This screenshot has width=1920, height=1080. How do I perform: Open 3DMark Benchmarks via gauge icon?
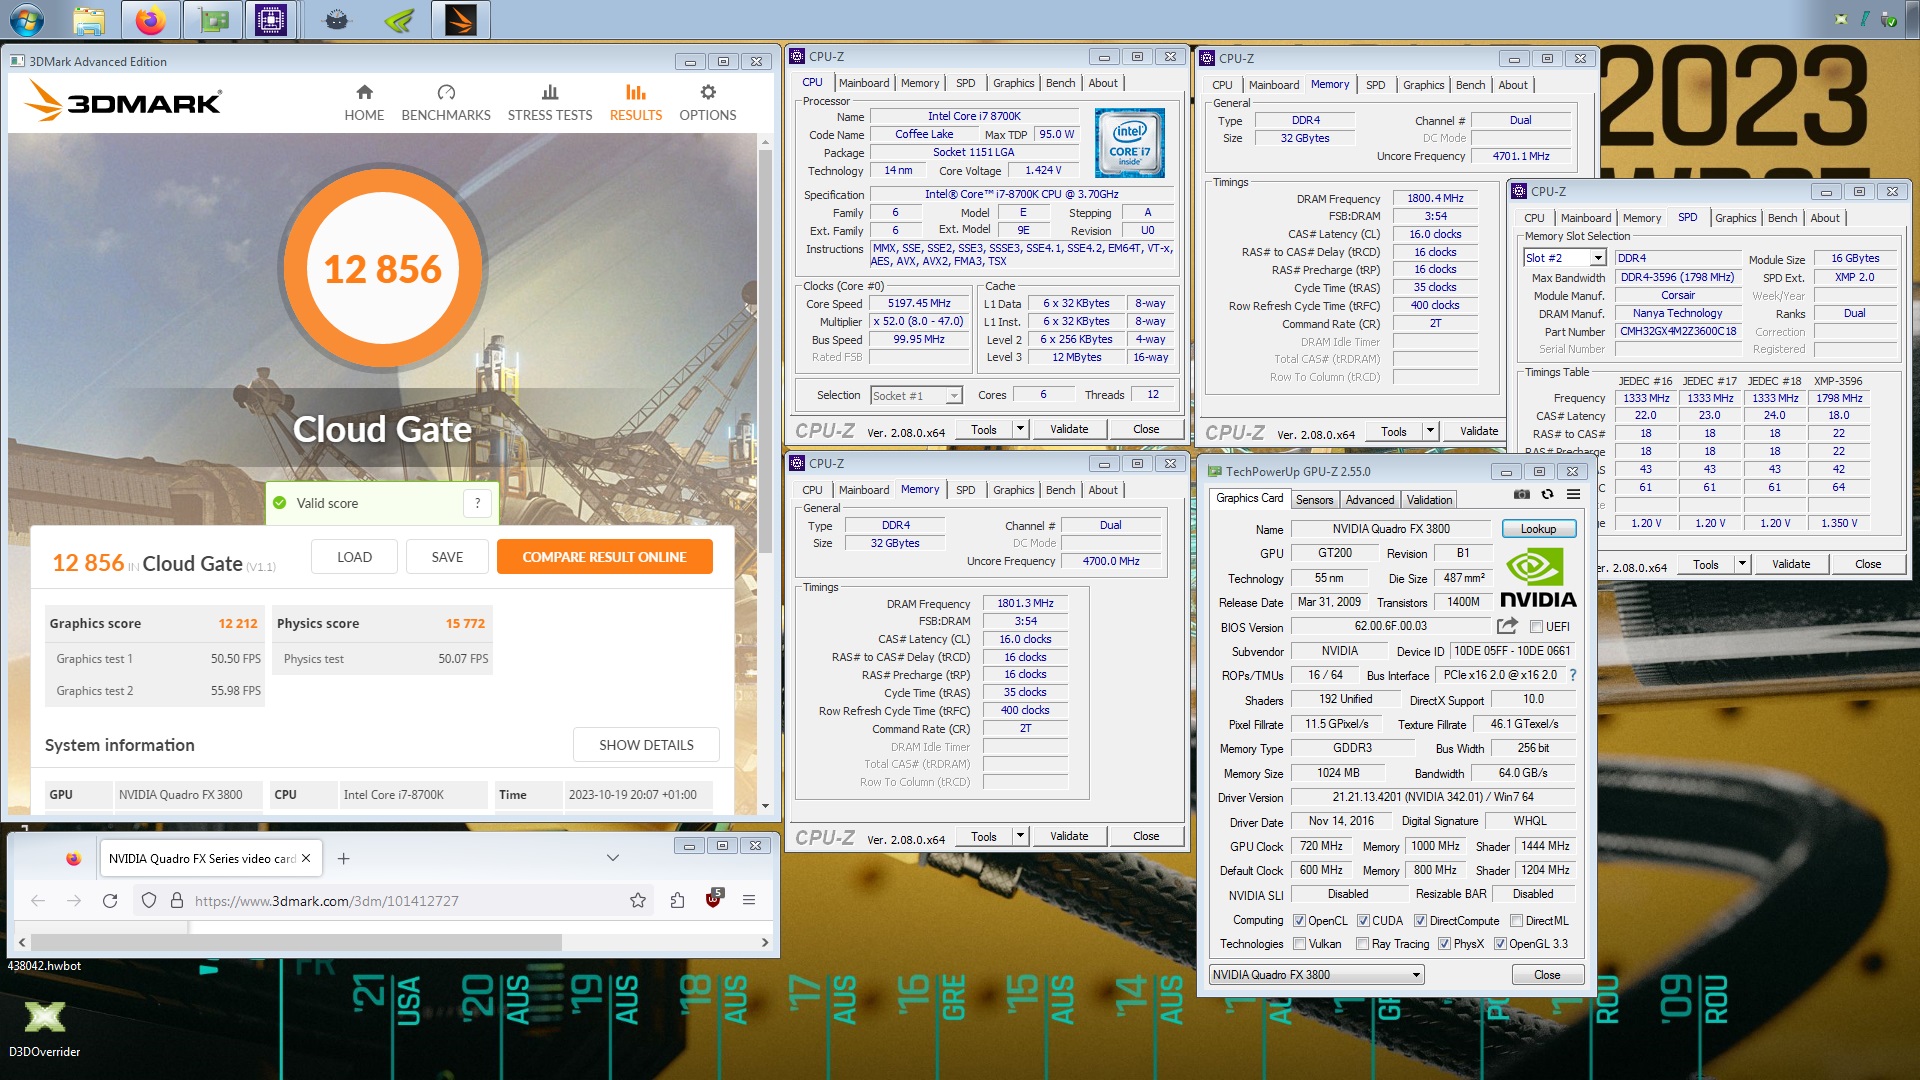[446, 93]
